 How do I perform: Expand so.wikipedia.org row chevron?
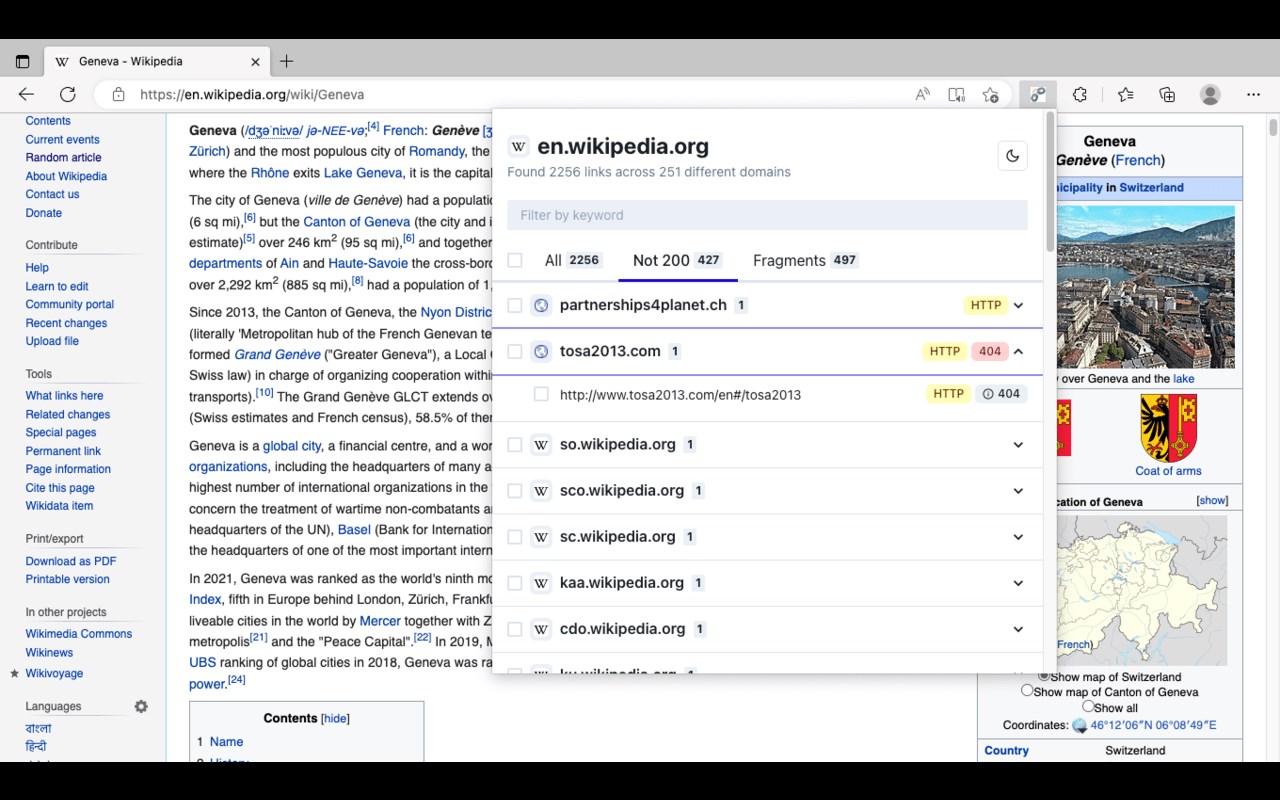1018,444
